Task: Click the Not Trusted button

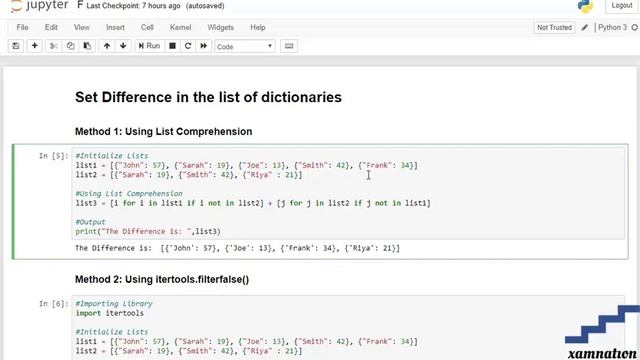Action: pos(554,27)
